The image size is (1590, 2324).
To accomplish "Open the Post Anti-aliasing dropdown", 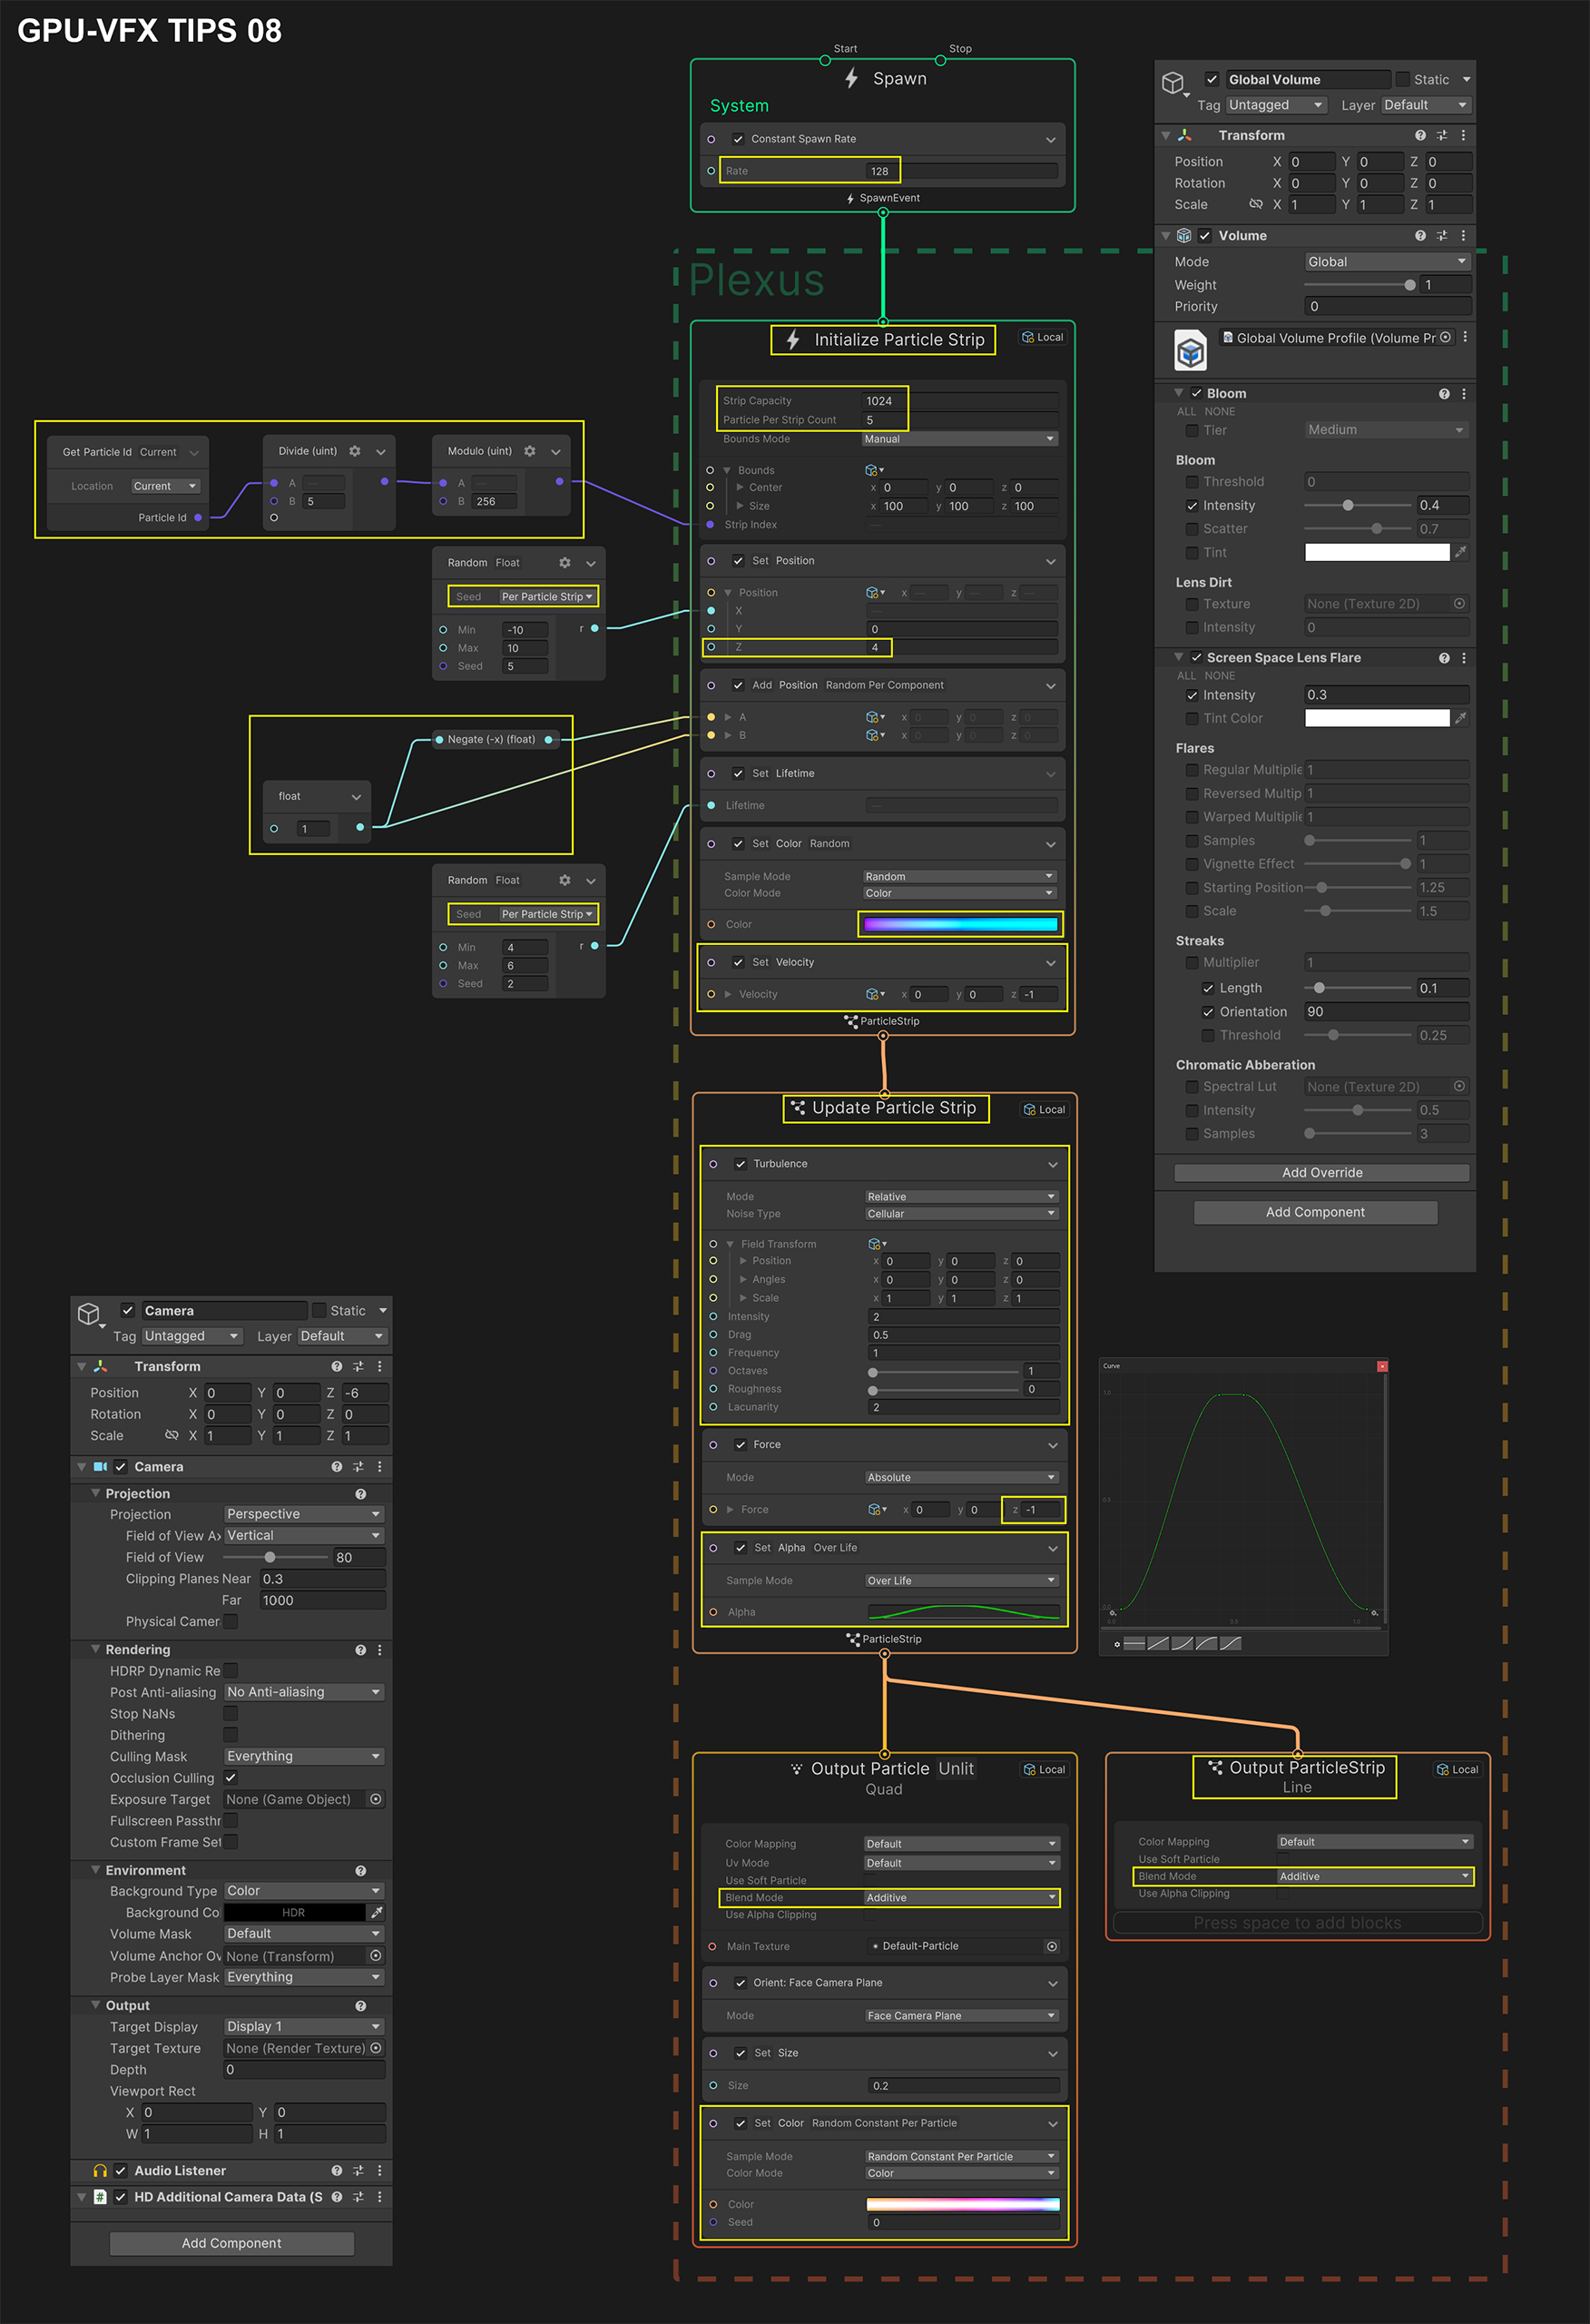I will click(304, 1692).
